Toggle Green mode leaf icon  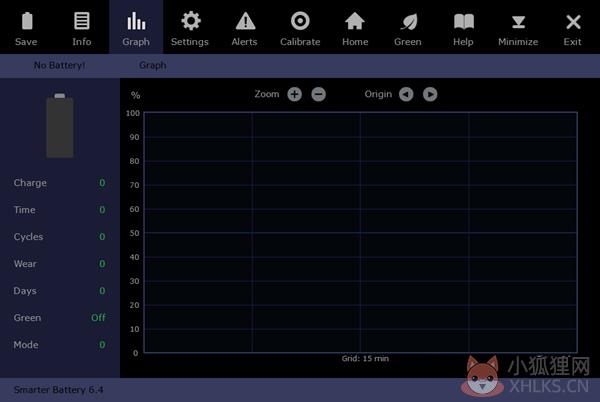[409, 22]
